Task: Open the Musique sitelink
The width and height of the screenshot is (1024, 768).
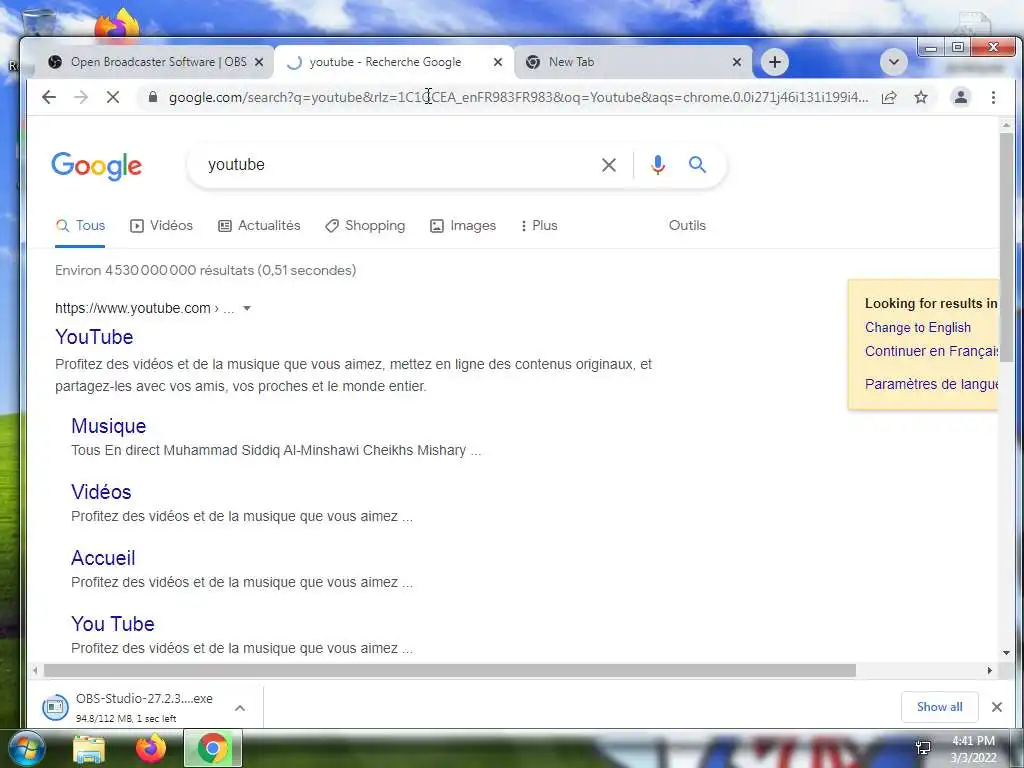Action: (108, 426)
